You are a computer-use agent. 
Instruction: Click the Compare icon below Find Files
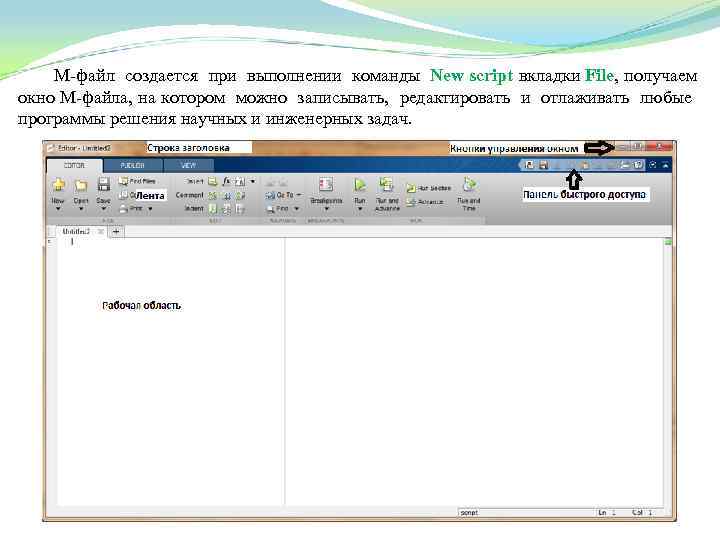(x=123, y=195)
